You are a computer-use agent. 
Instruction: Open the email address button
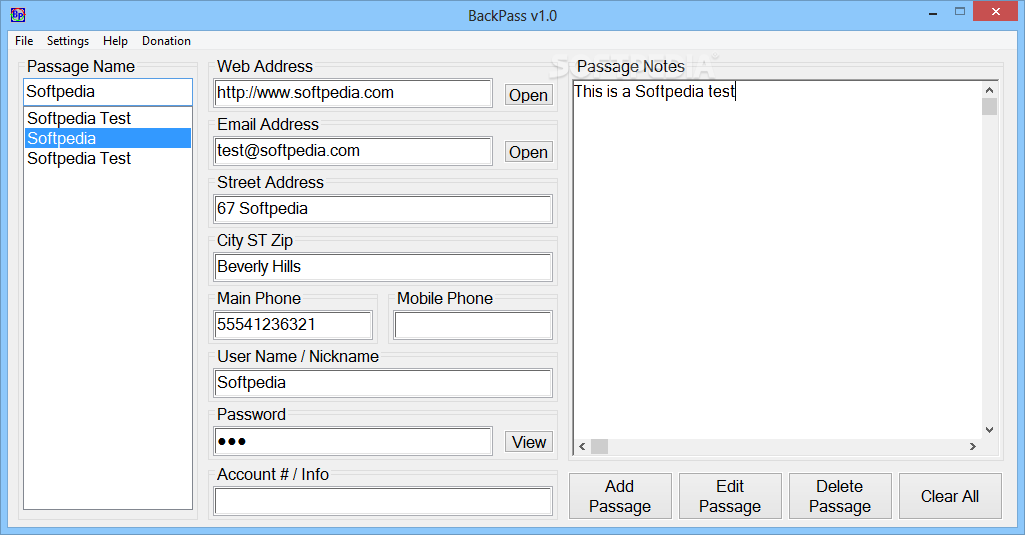pos(528,152)
